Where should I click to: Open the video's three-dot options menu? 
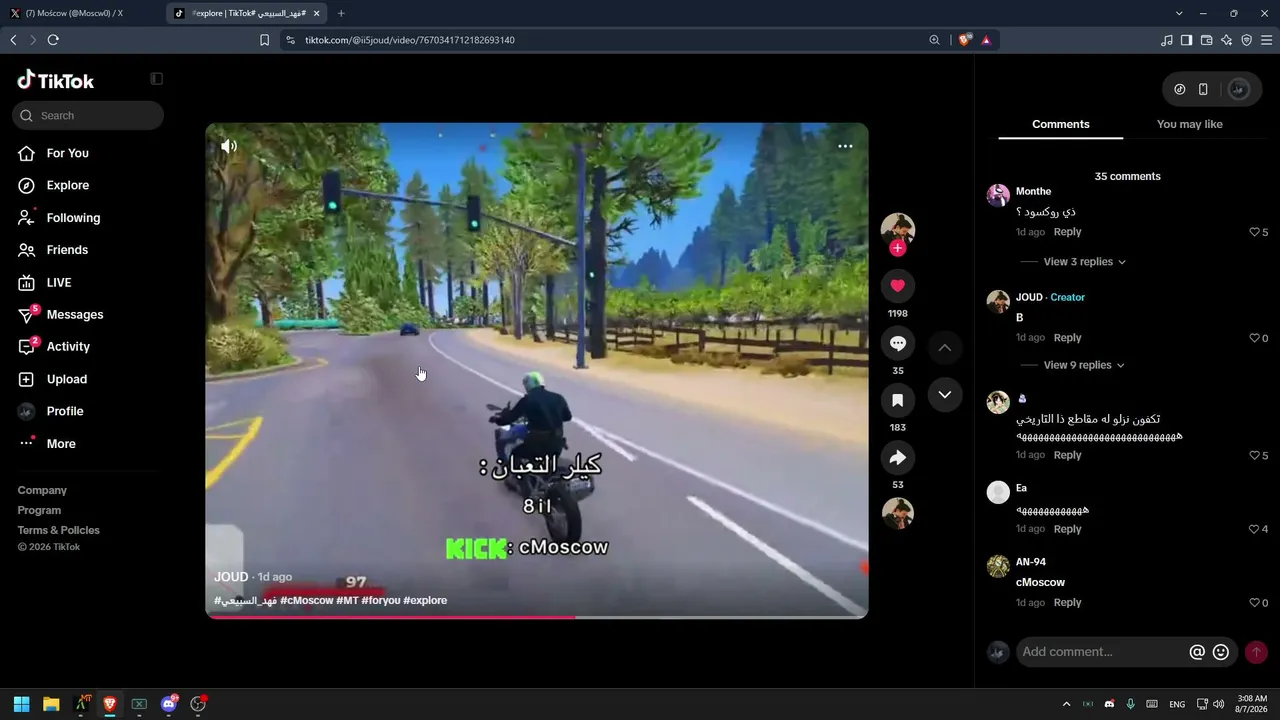[845, 146]
